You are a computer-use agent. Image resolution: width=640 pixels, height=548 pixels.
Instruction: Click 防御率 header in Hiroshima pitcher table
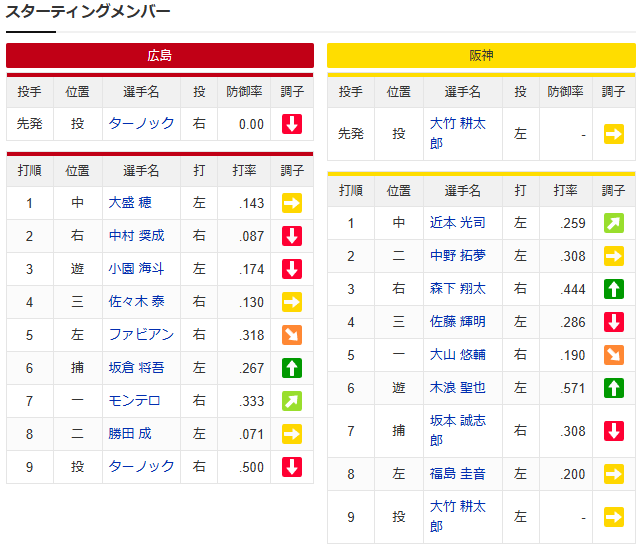tap(244, 92)
